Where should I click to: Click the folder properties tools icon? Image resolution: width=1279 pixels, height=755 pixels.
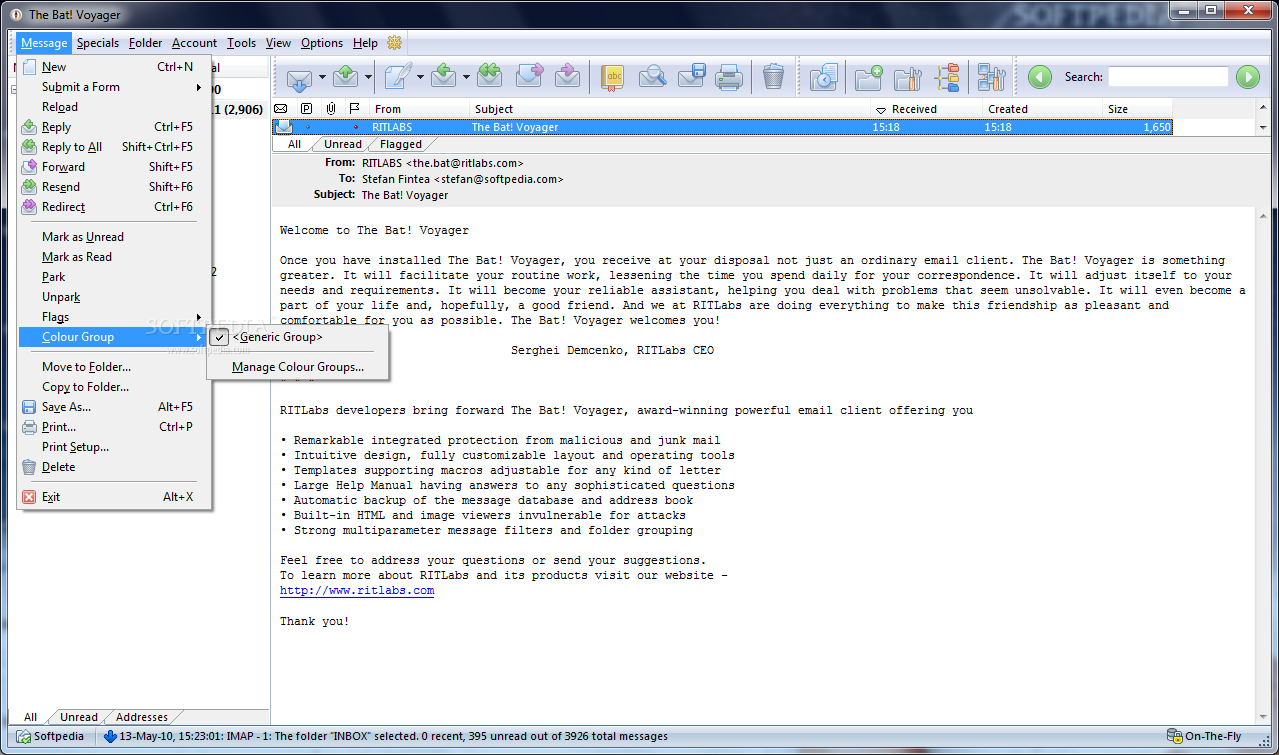907,77
